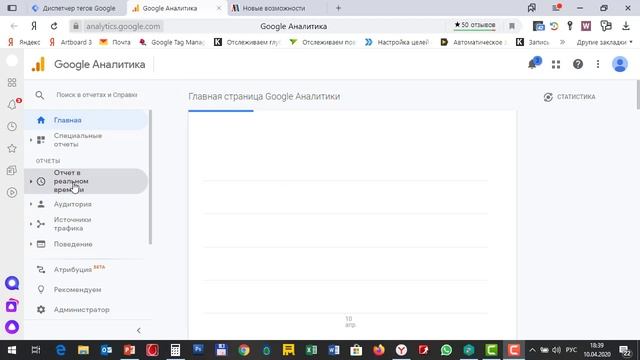Image resolution: width=640 pixels, height=360 pixels.
Task: Open the browser sidebar tableau icon
Action: (12, 82)
